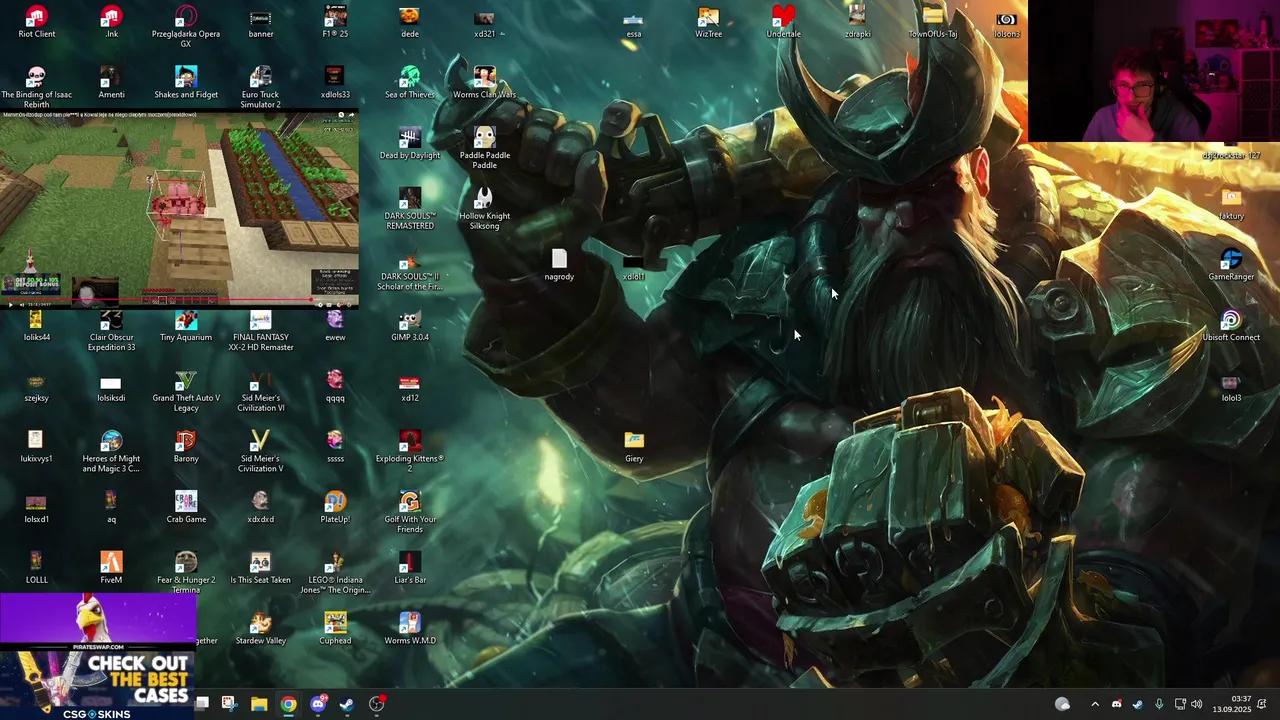This screenshot has width=1280, height=720.
Task: Open Amenti game shortcut
Action: point(112,83)
